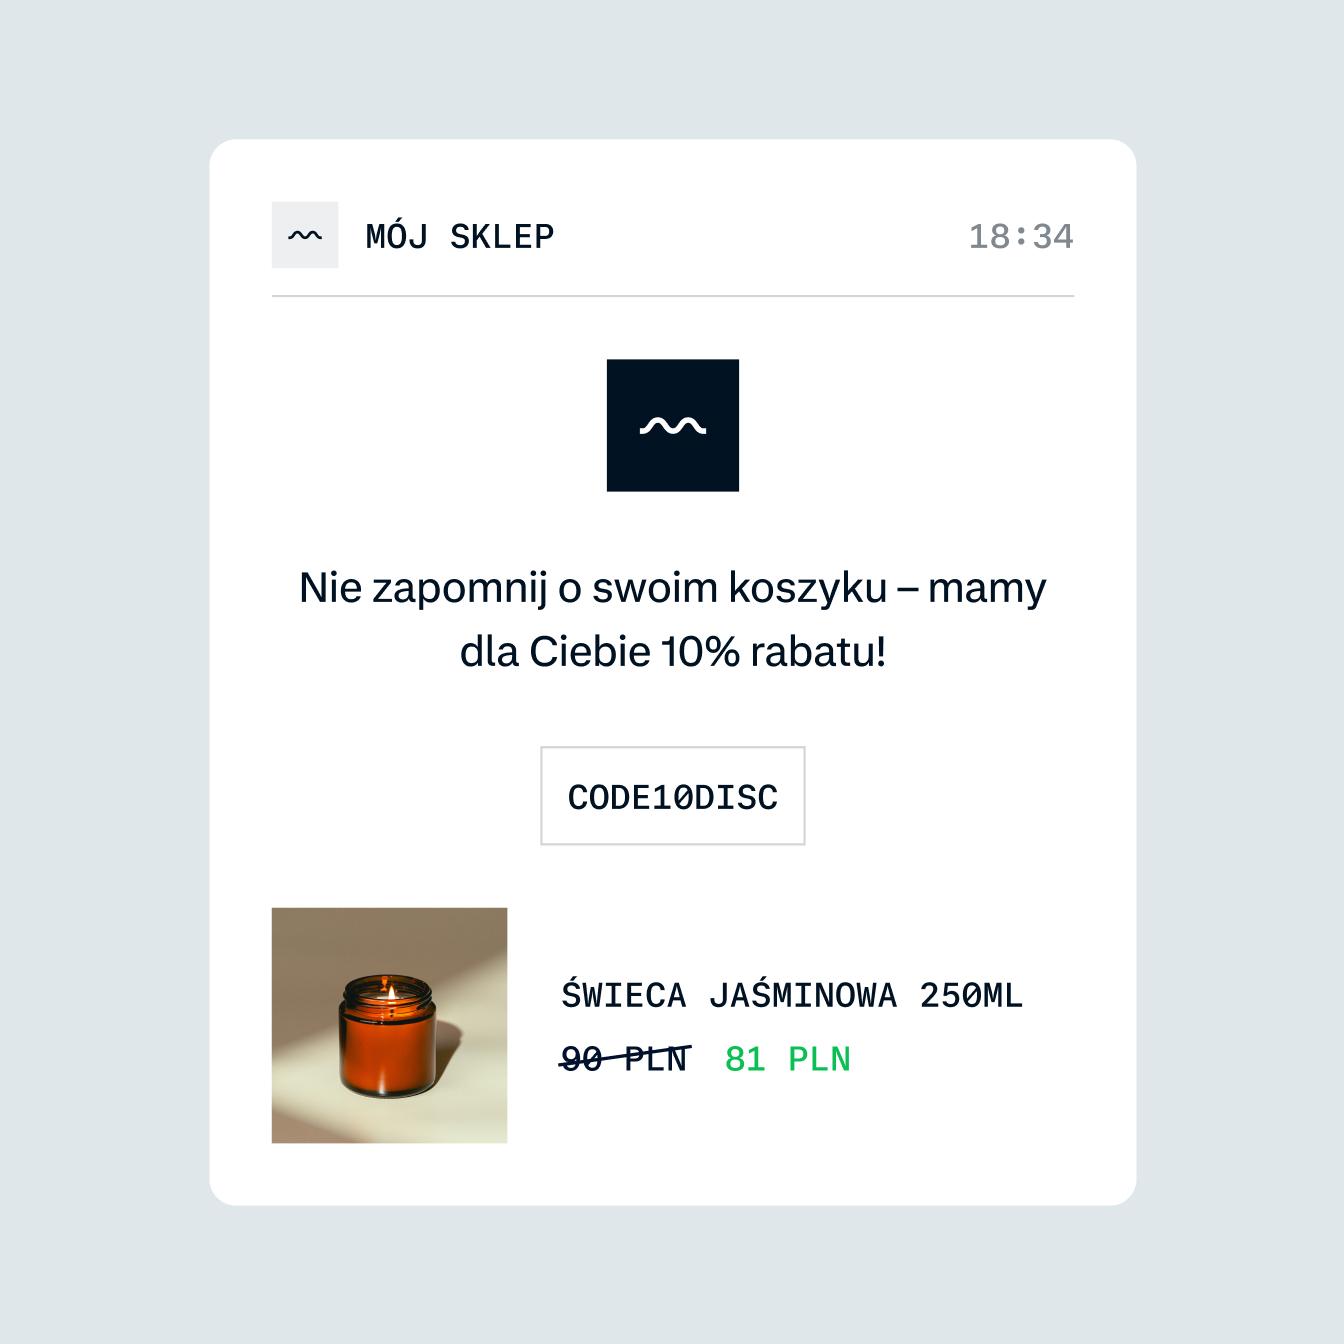Click the word 'JAŚMINOWA' in the product name
Viewport: 1344px width, 1344px height.
pos(803,995)
